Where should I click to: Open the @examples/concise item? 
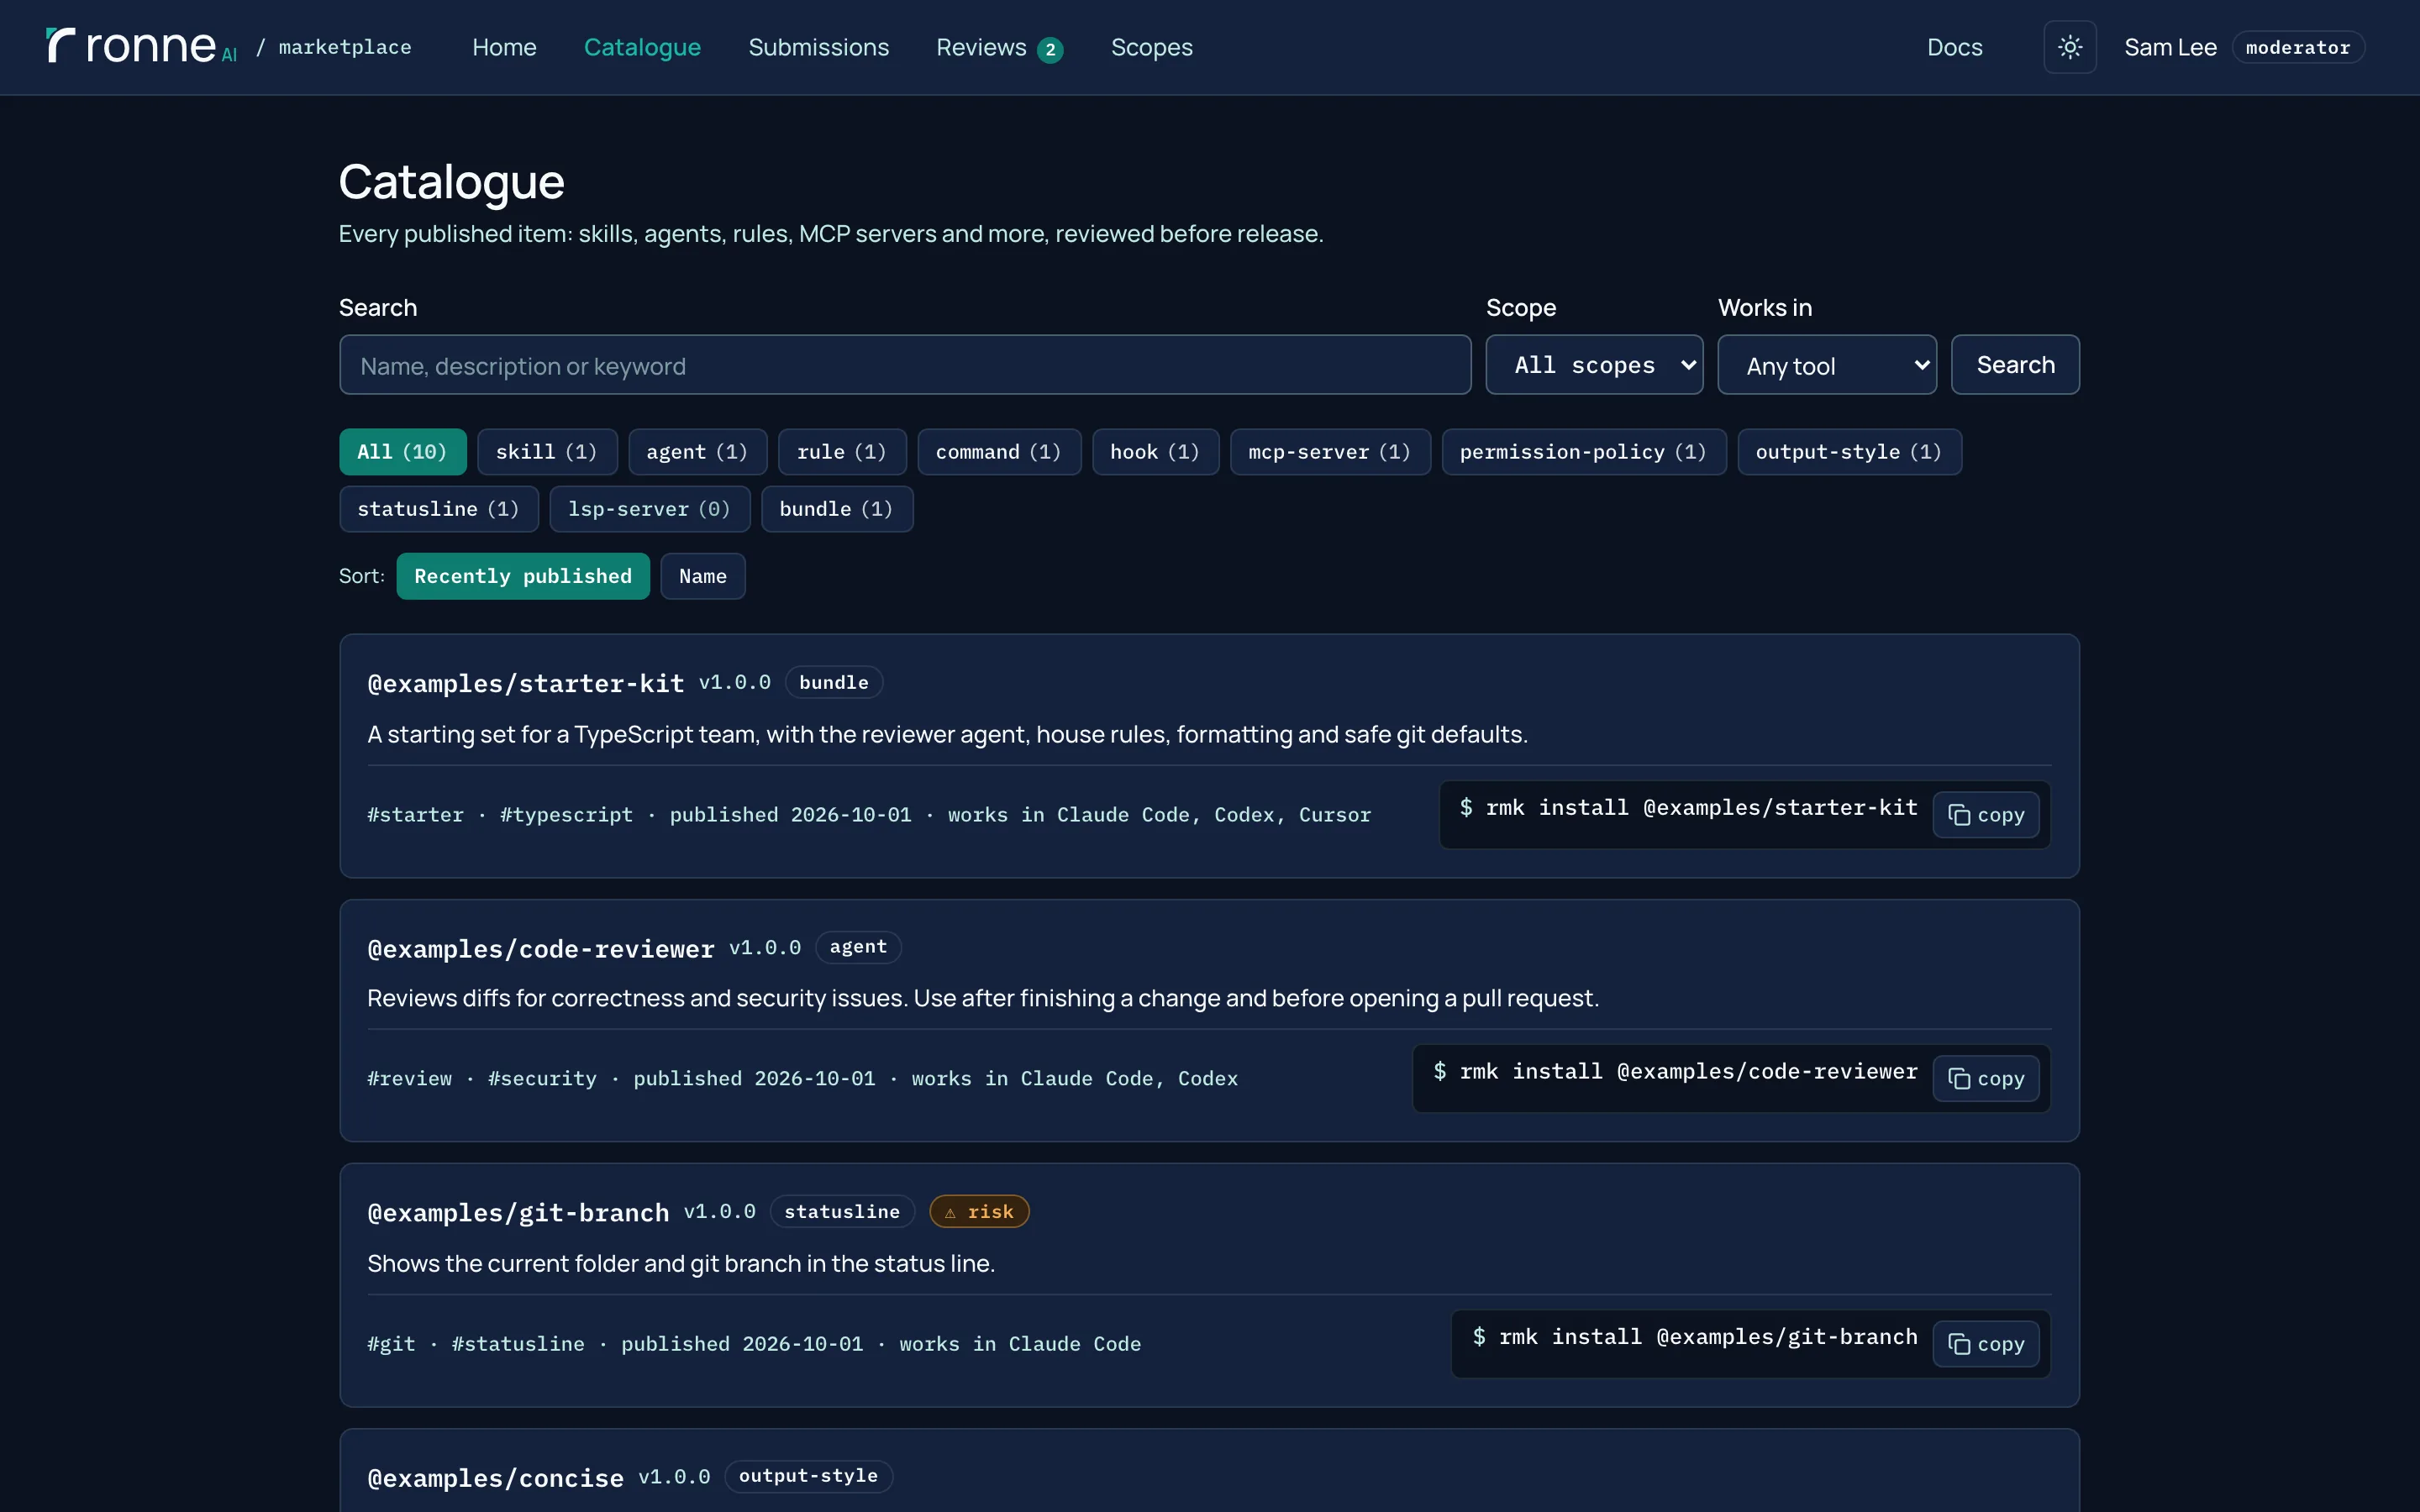495,1477
